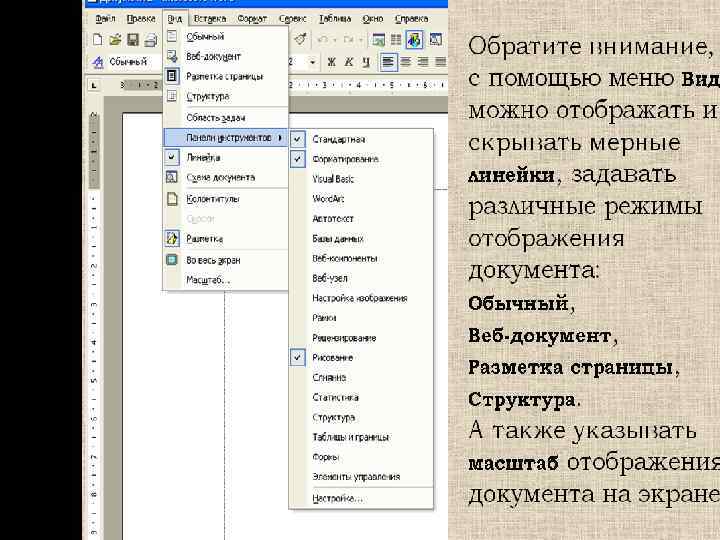Choose Область задач menu item
Viewport: 720px width, 540px height.
click(x=226, y=118)
